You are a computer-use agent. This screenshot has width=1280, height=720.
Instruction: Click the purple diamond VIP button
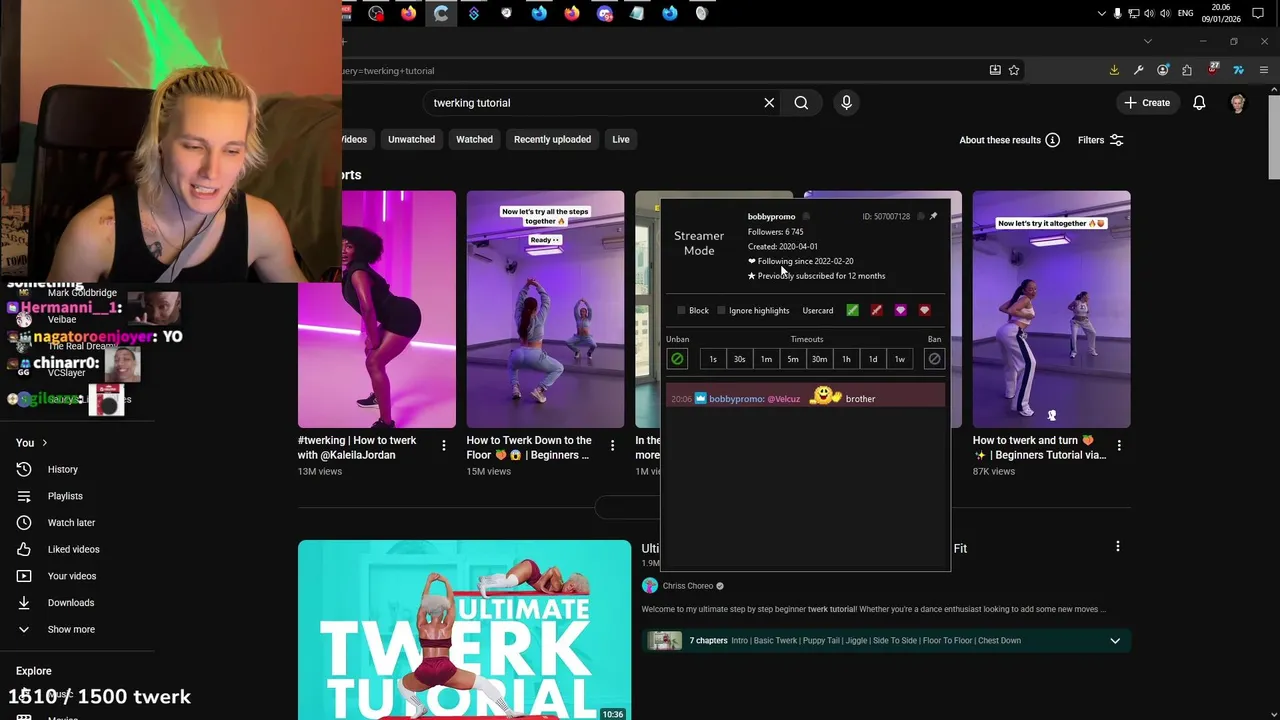[x=900, y=310]
